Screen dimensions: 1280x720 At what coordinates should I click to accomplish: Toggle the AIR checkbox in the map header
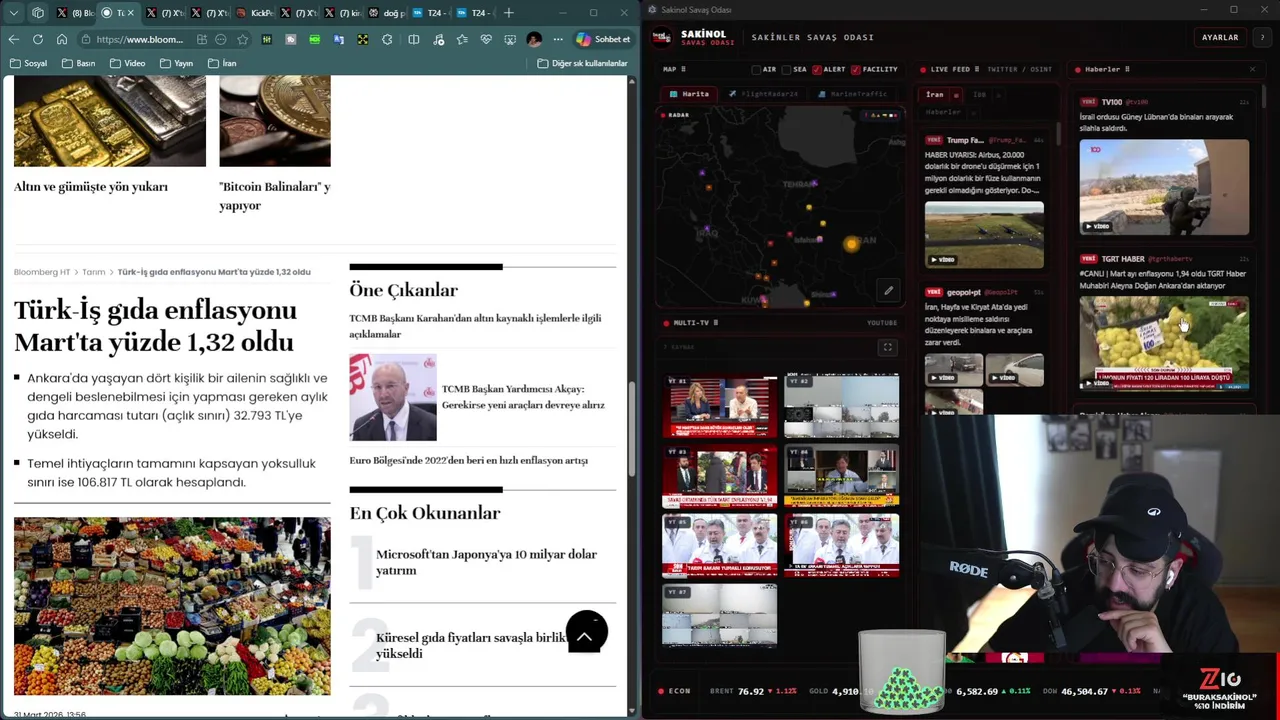click(x=756, y=69)
